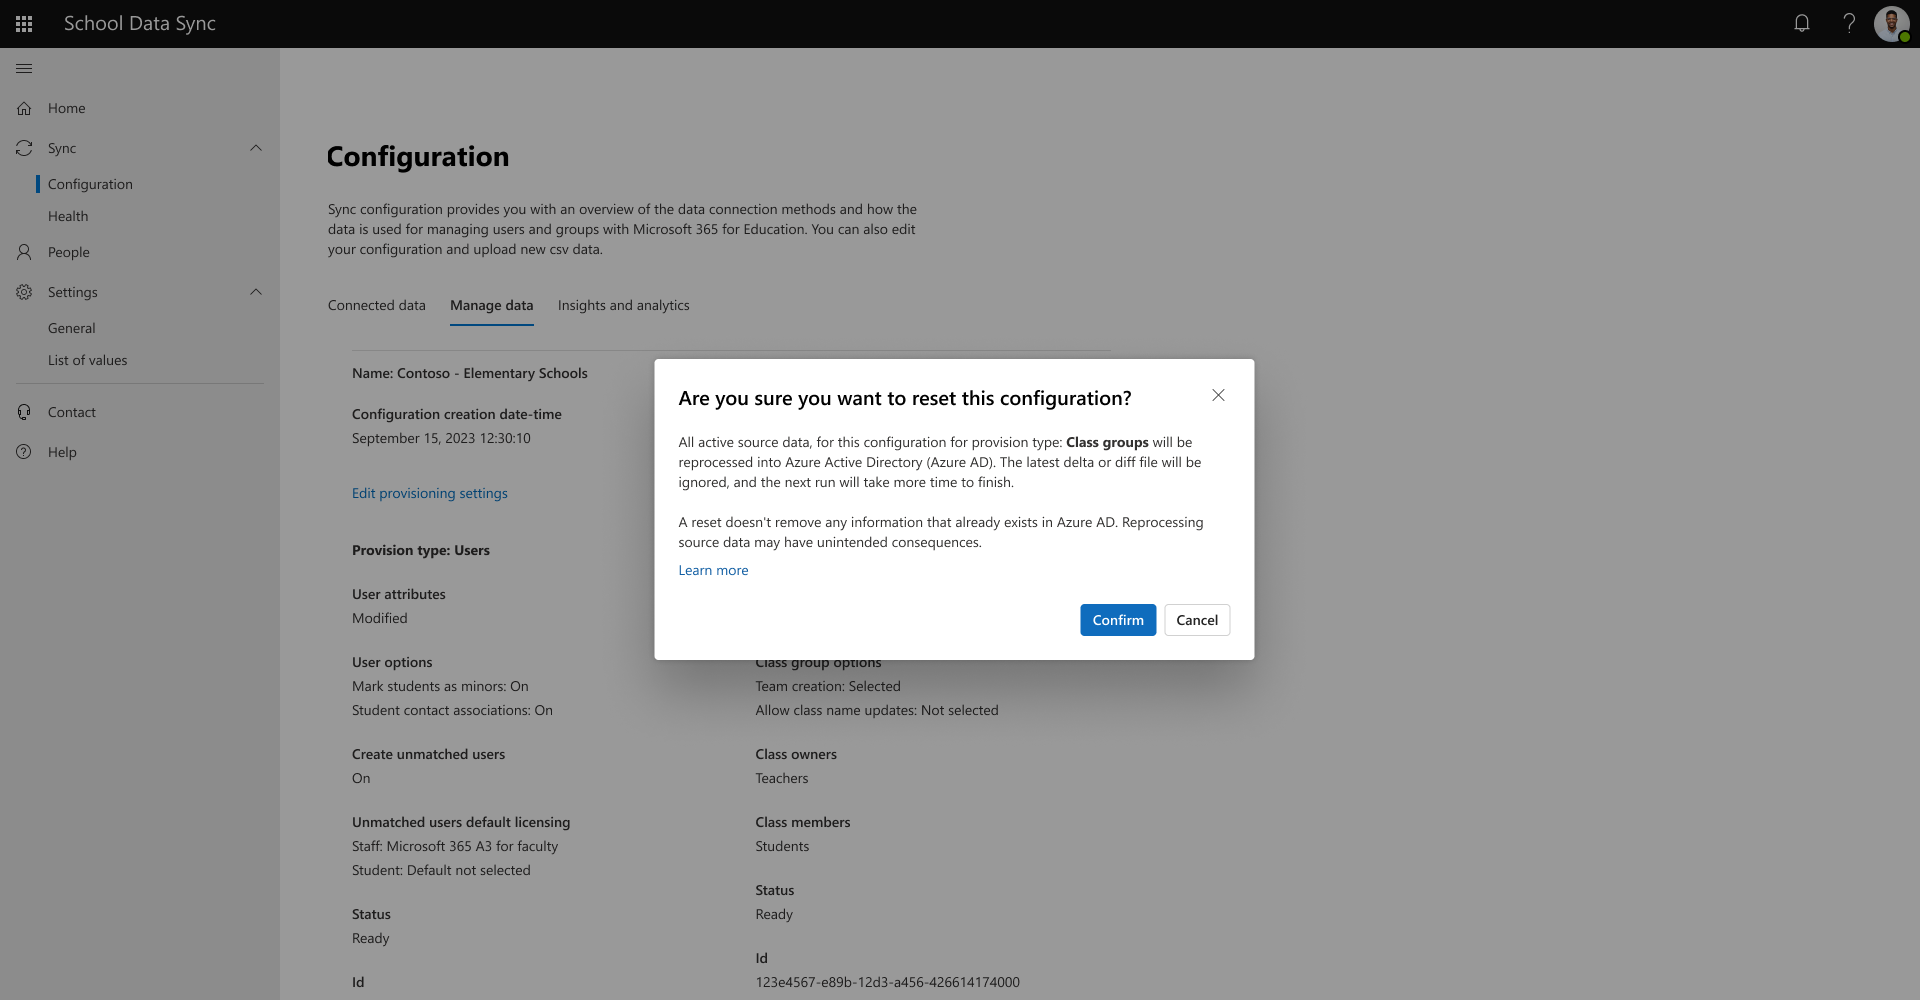1920x1000 pixels.
Task: Open Contact in the sidebar
Action: coord(72,412)
